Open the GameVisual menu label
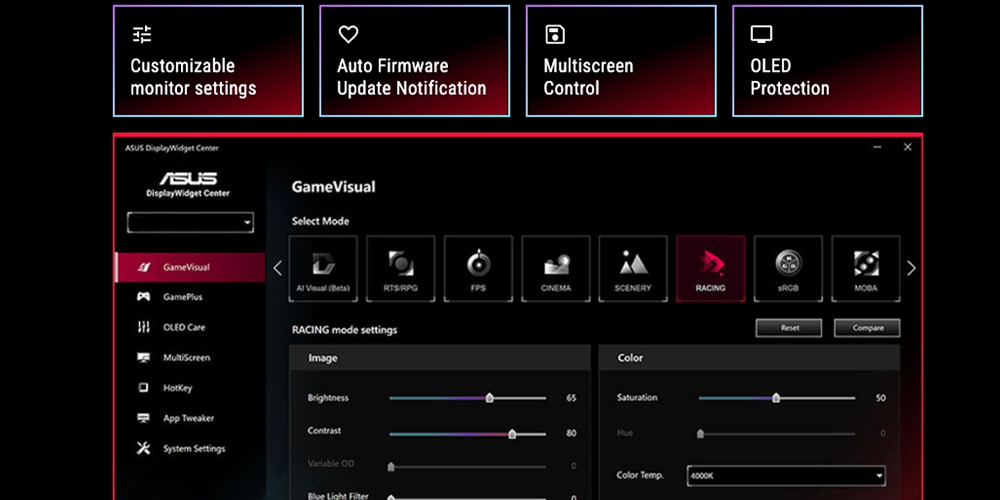The image size is (1000, 500). coord(186,267)
